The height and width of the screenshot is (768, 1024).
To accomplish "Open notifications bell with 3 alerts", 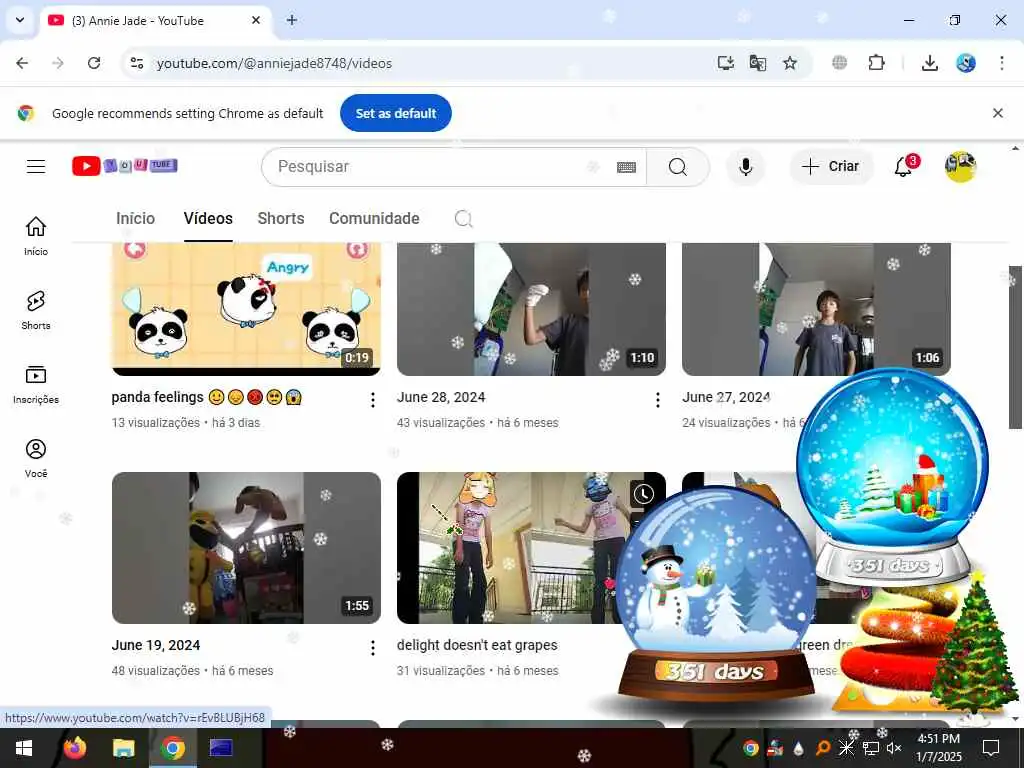I will click(904, 166).
